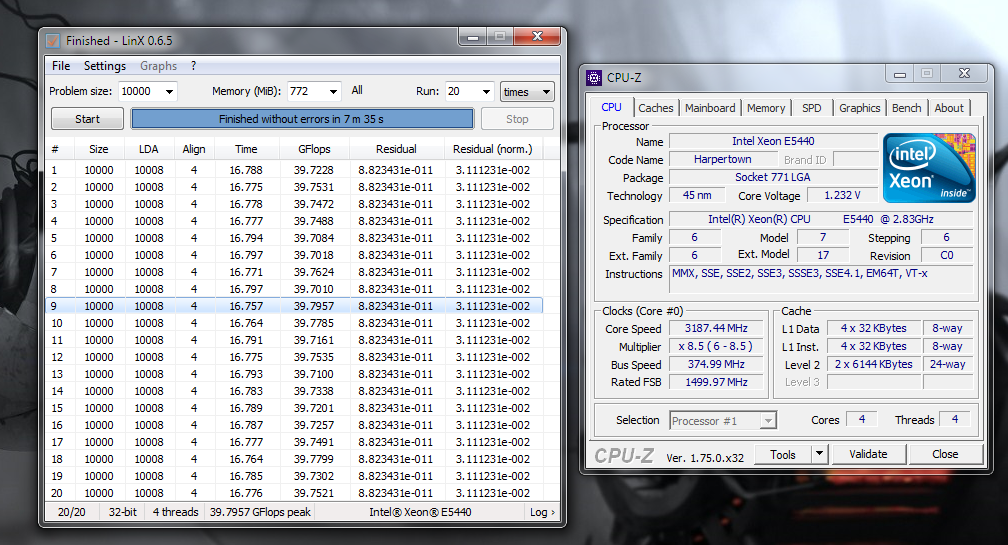Select run row 18 with 39.7799 GFlops
Image resolution: width=1008 pixels, height=545 pixels.
295,459
